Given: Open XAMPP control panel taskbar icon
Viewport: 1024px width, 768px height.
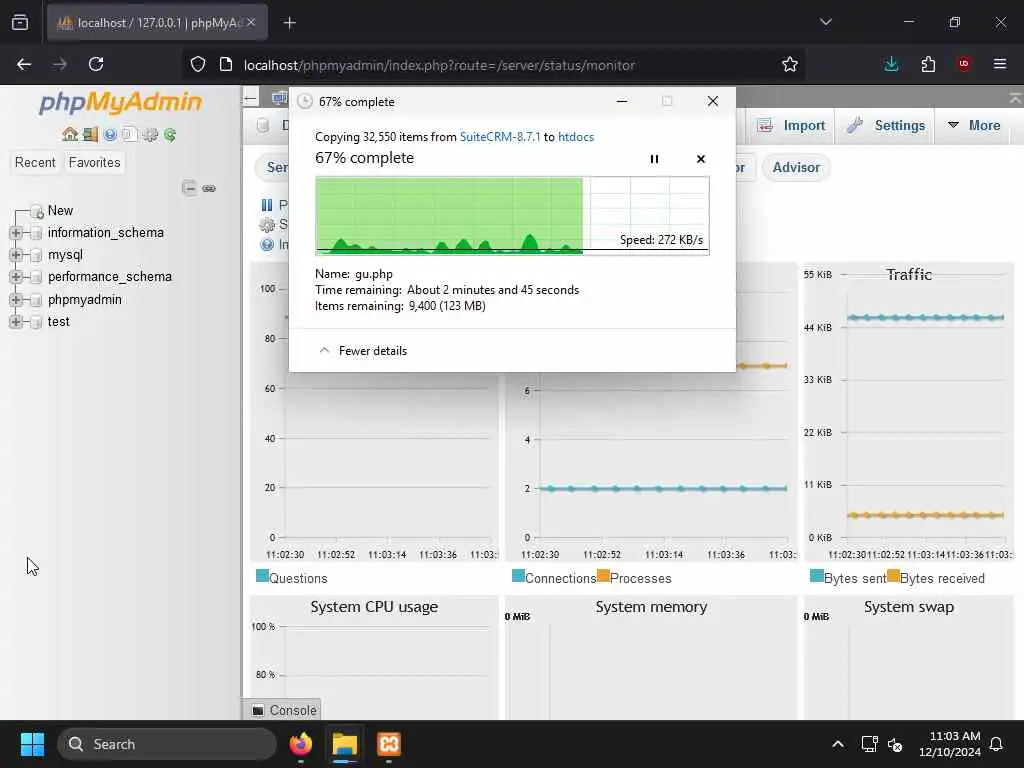Looking at the screenshot, I should (389, 744).
